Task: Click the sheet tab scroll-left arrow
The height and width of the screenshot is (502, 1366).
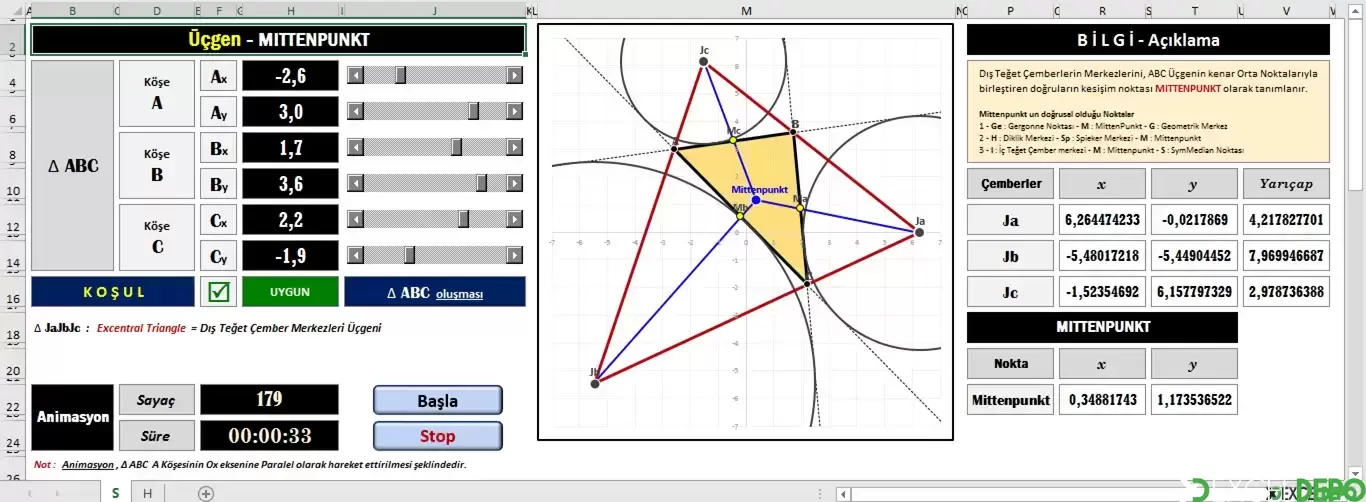Action: pos(31,493)
